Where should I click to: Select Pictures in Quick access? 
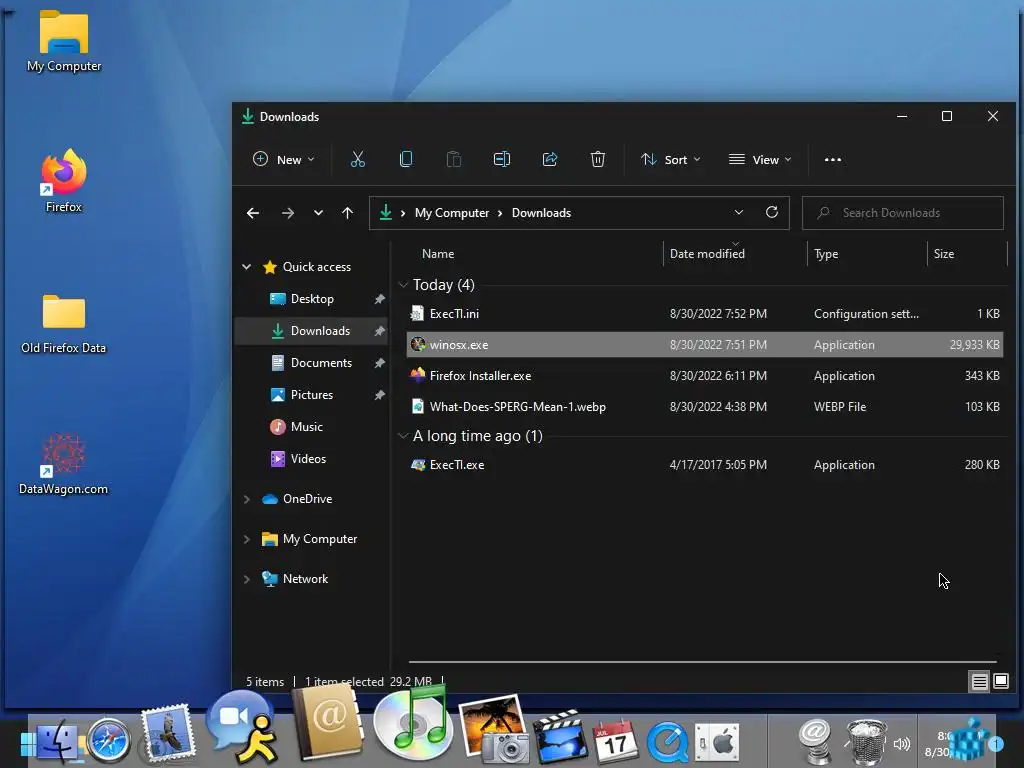pyautogui.click(x=312, y=395)
